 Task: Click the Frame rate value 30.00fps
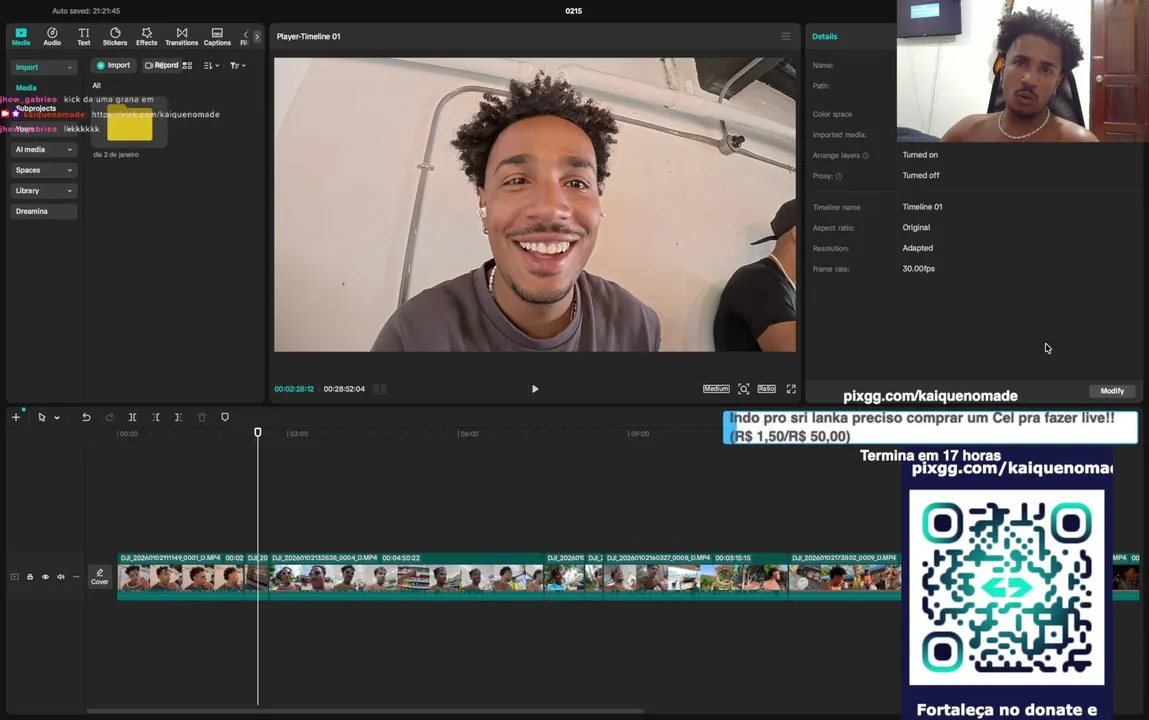pyautogui.click(x=918, y=269)
